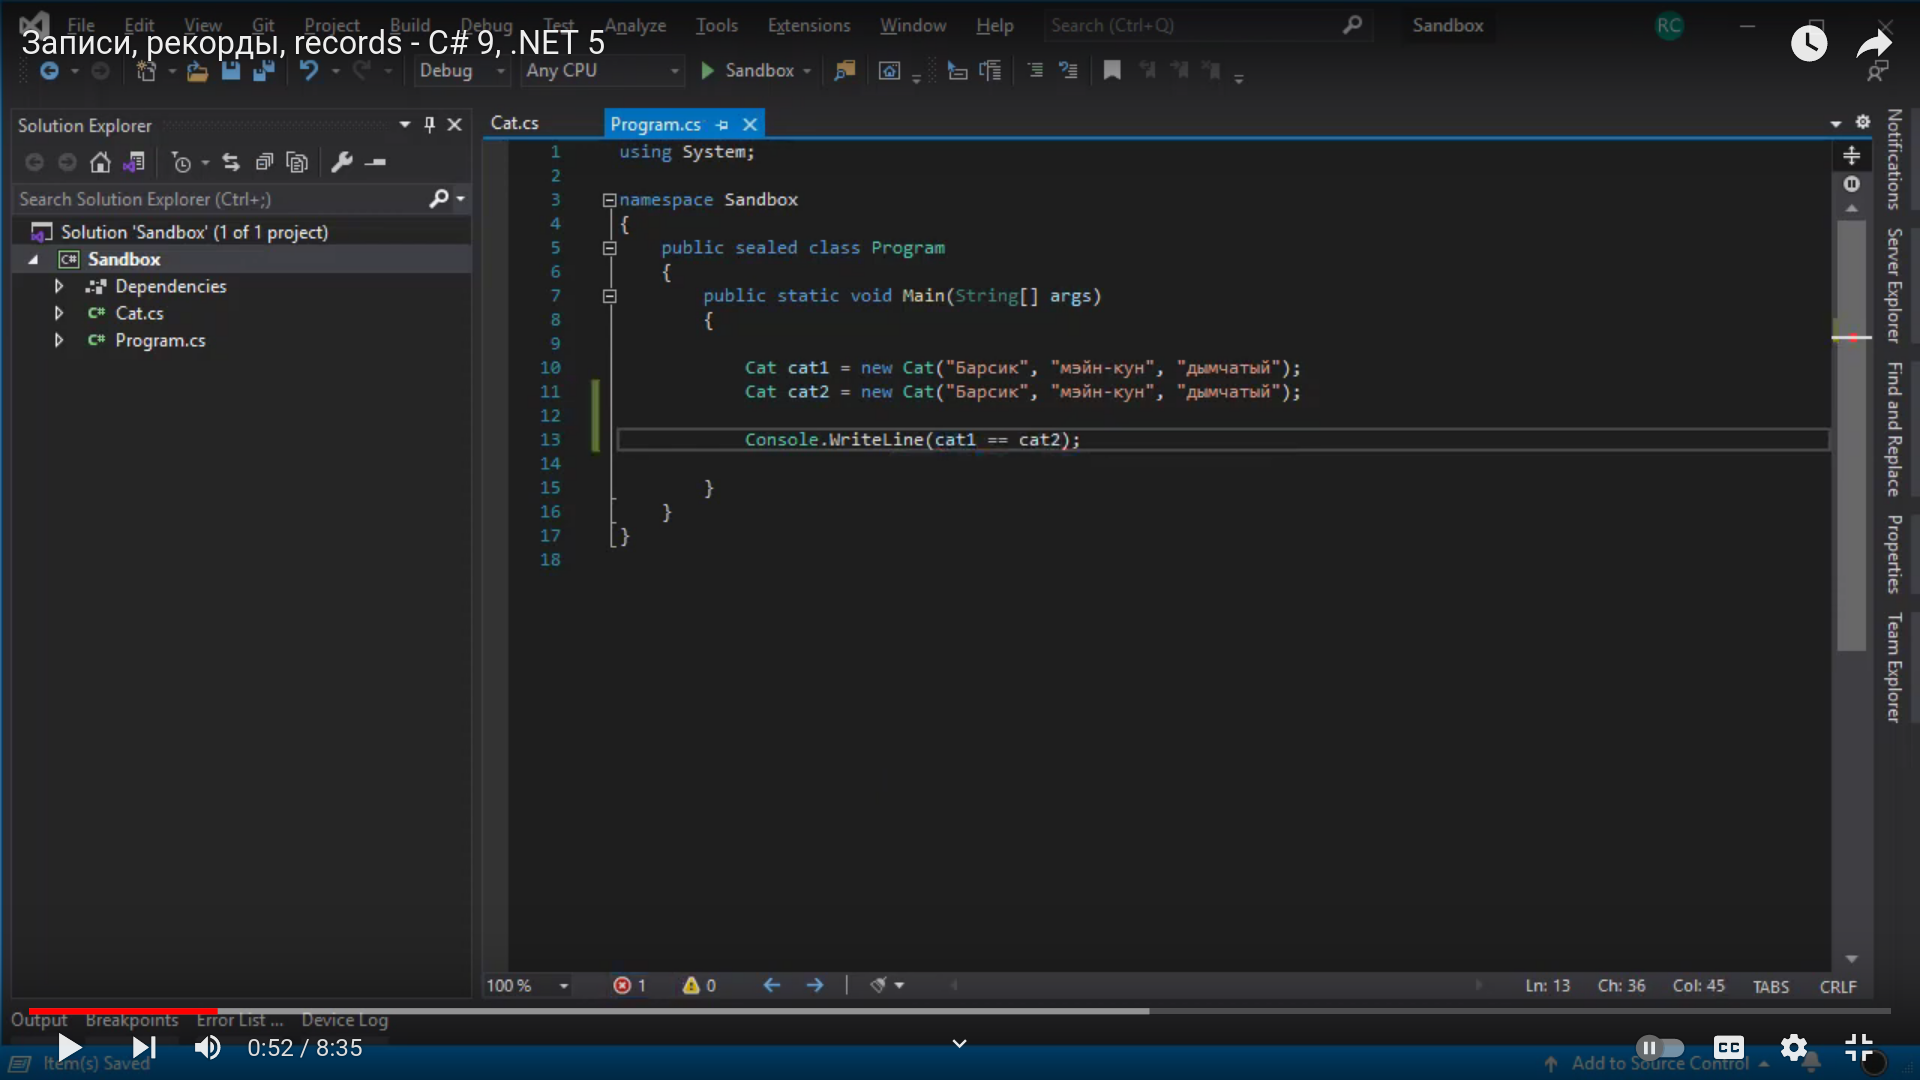Click Solution Explorer Properties wrench icon

342,162
